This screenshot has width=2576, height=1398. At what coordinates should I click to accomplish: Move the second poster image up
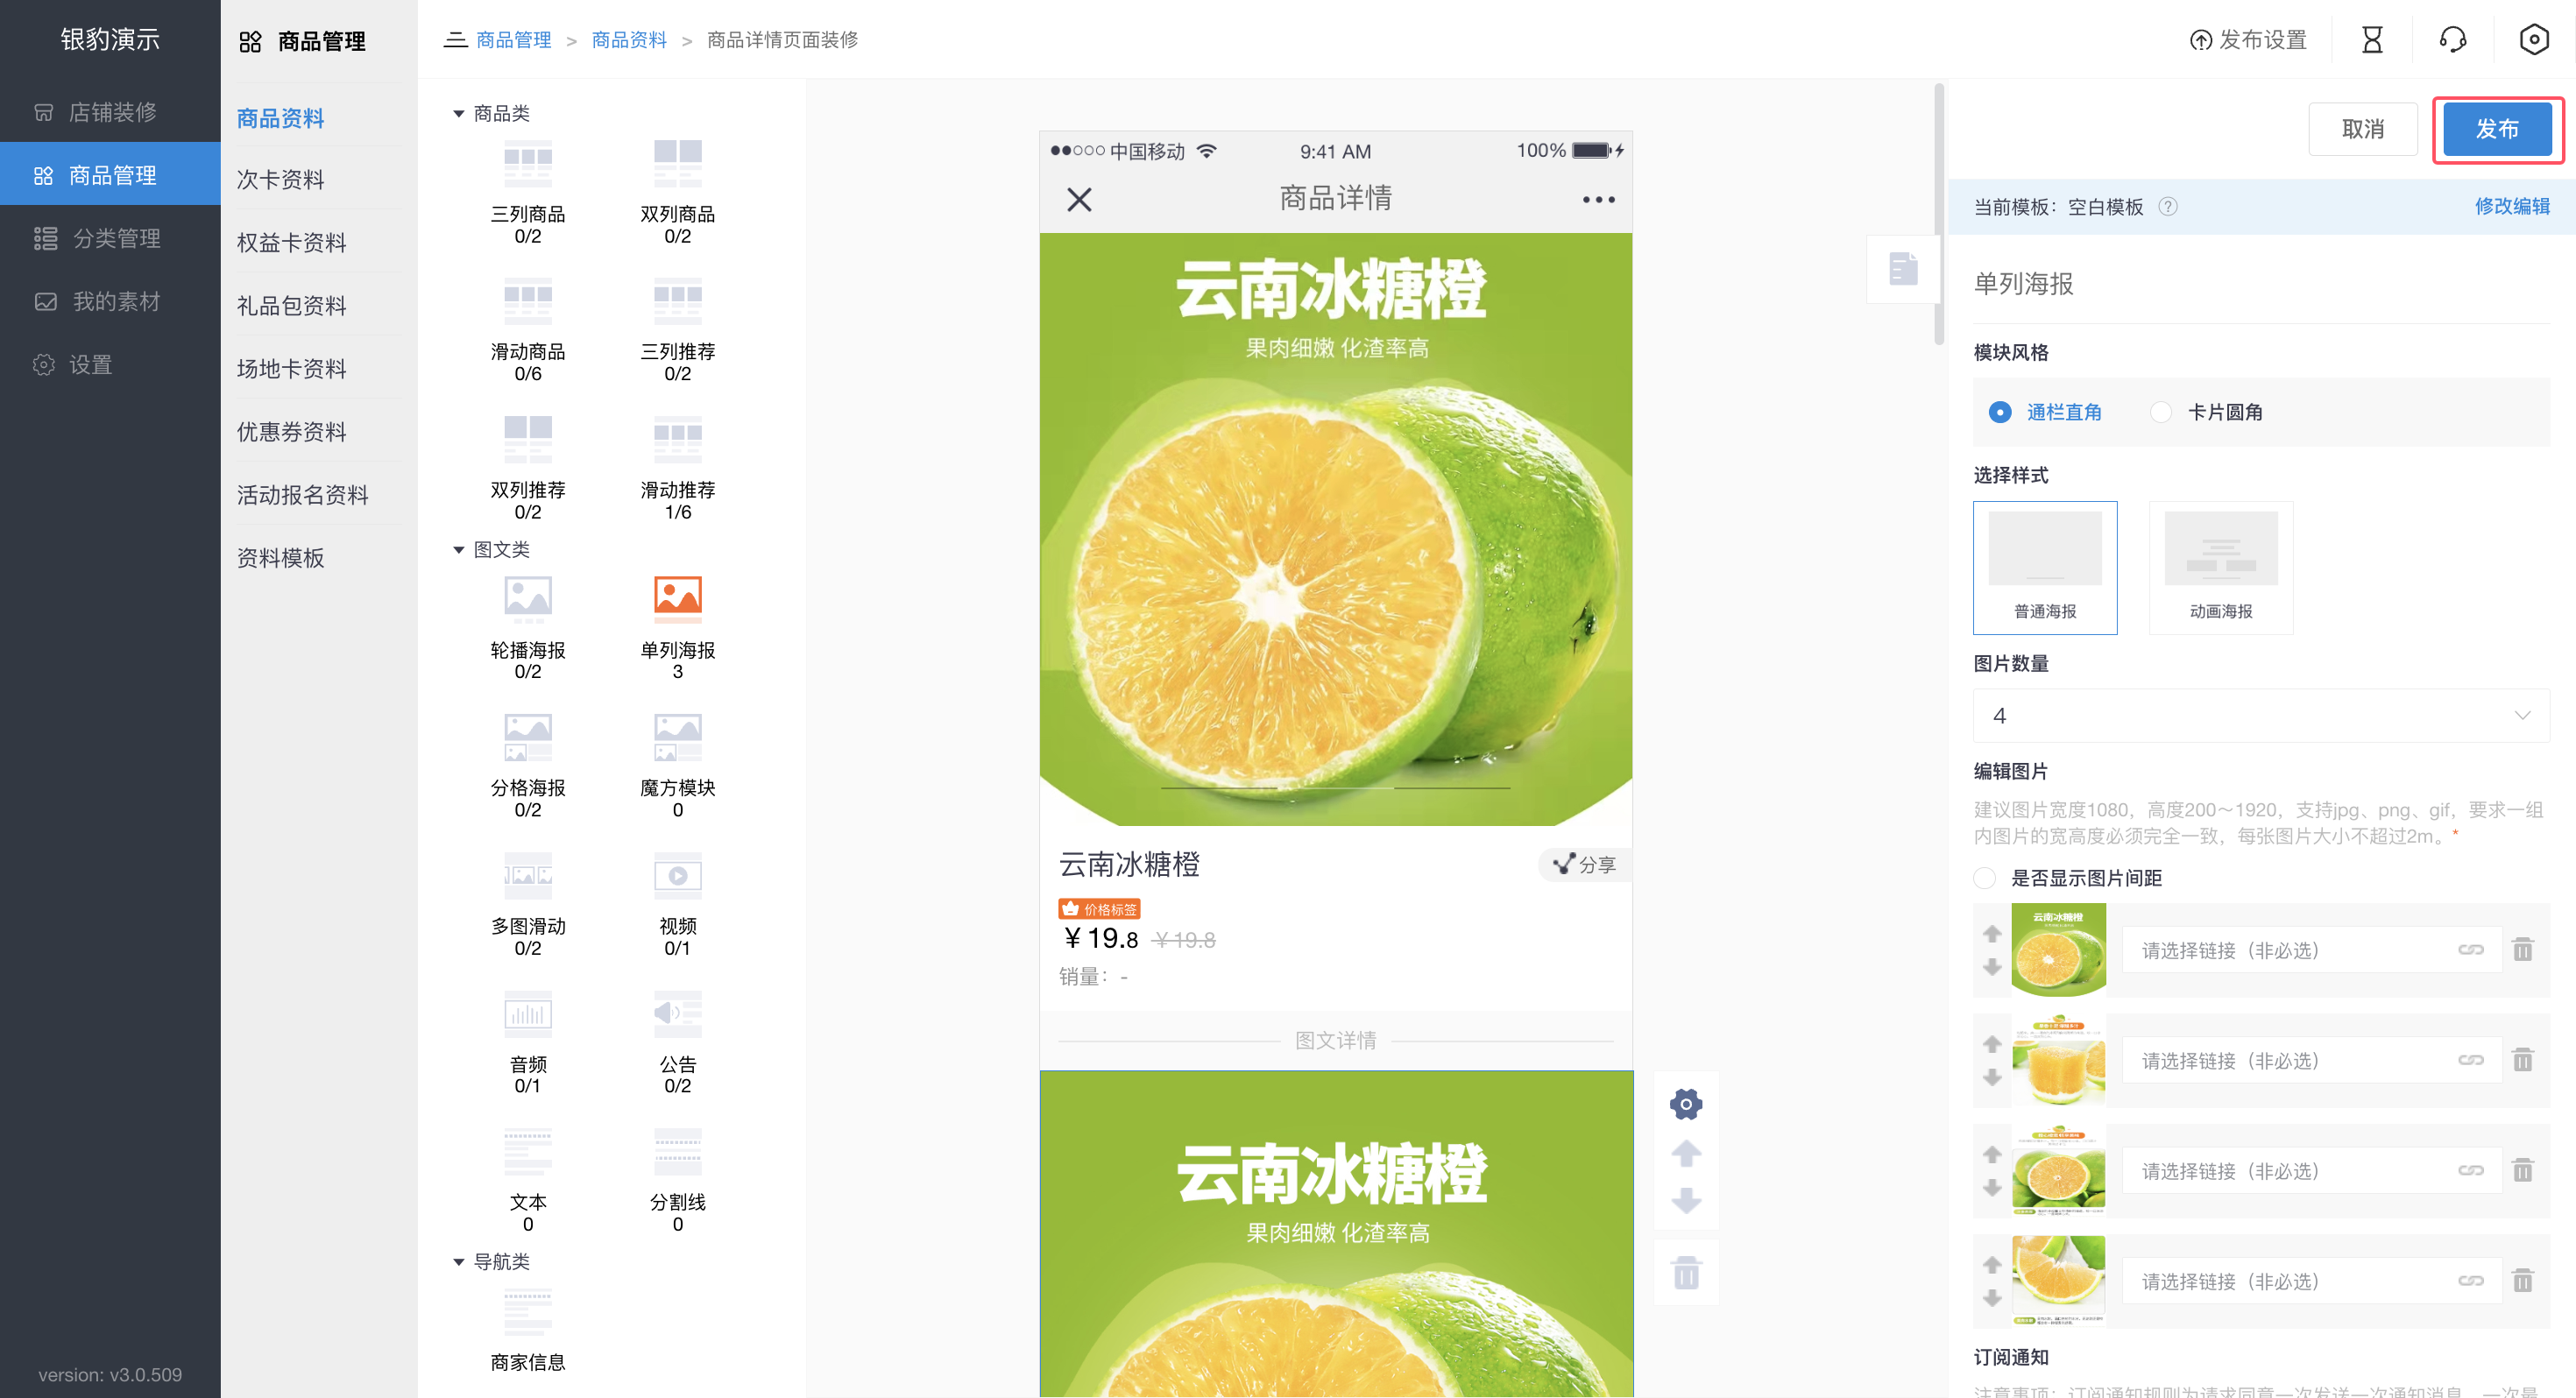pos(1992,1044)
